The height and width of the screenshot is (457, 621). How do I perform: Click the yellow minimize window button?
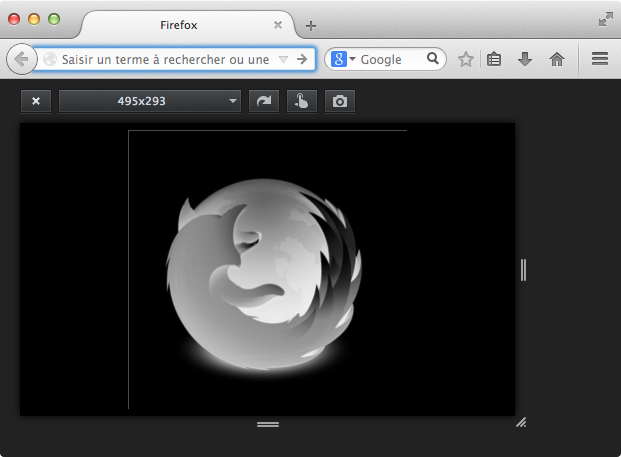pos(34,19)
